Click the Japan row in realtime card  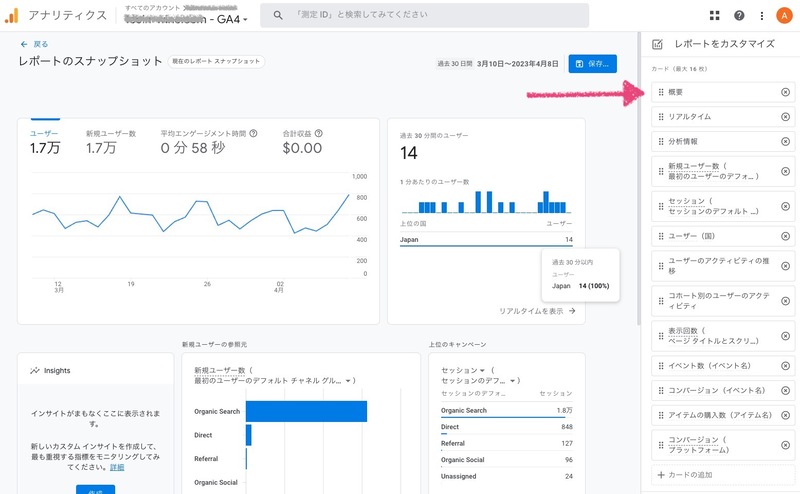coord(486,239)
